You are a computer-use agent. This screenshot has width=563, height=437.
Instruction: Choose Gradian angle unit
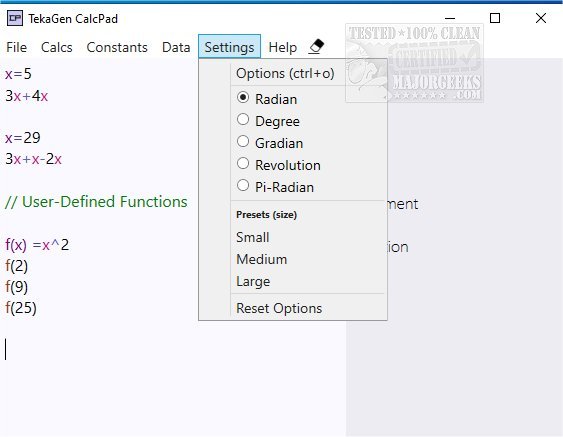click(x=270, y=143)
